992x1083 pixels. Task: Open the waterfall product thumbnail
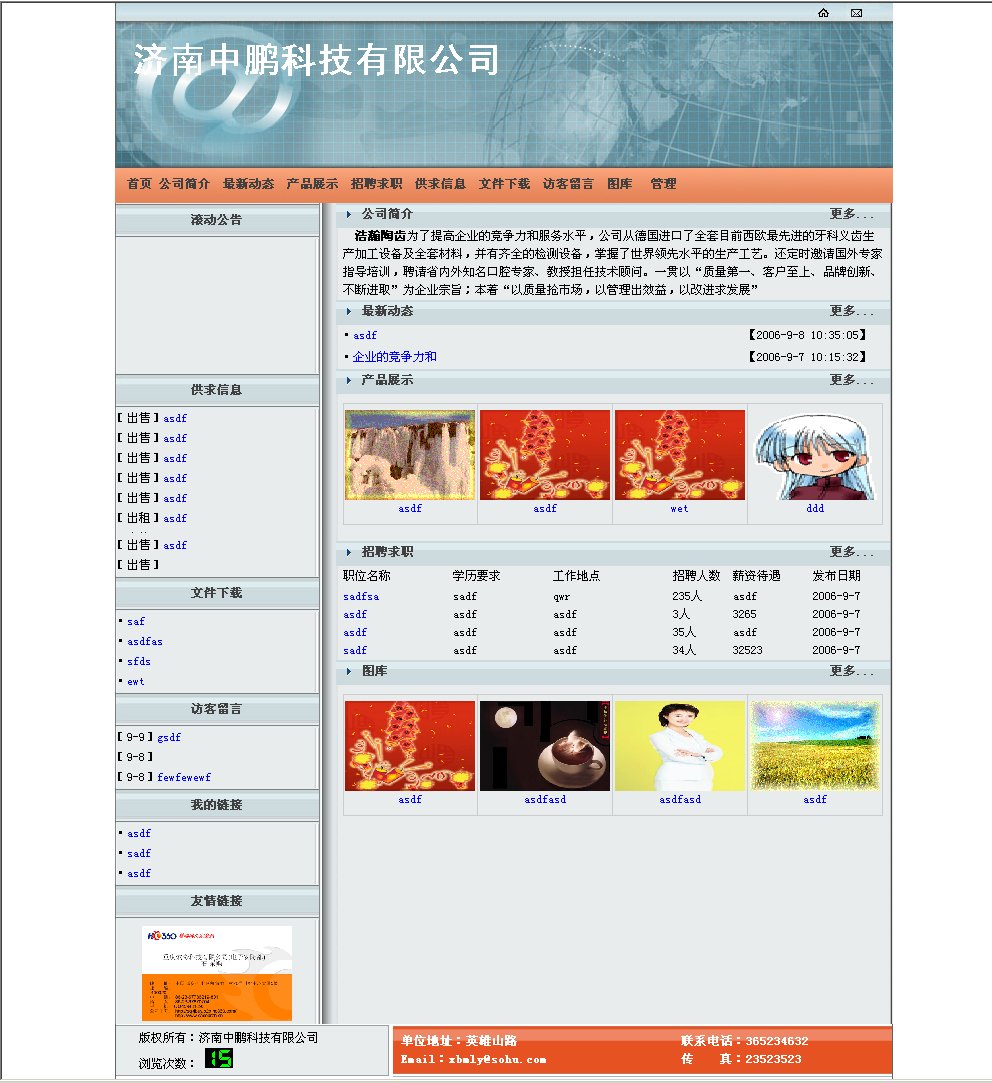(410, 455)
